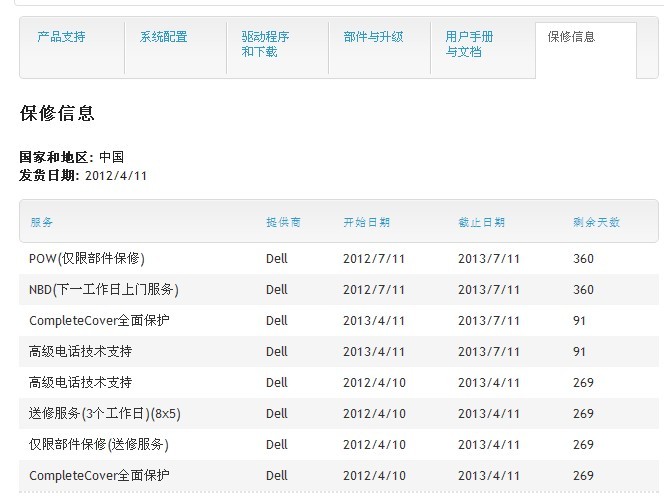Switch to the 系统配置 tab

pyautogui.click(x=163, y=37)
